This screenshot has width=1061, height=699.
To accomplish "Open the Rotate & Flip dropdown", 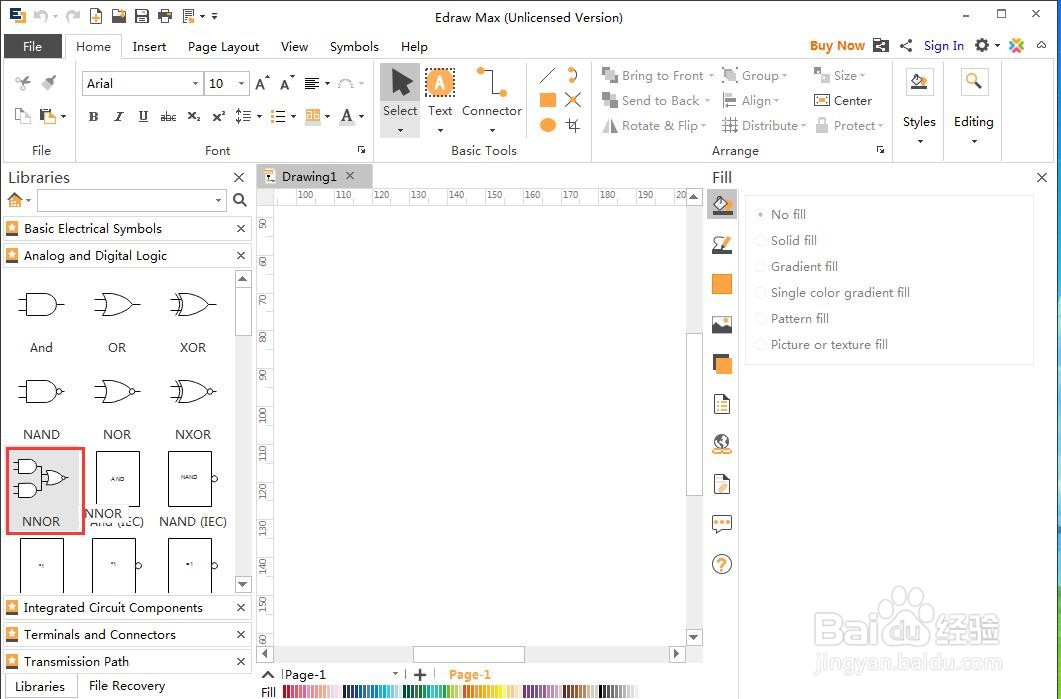I will (703, 126).
